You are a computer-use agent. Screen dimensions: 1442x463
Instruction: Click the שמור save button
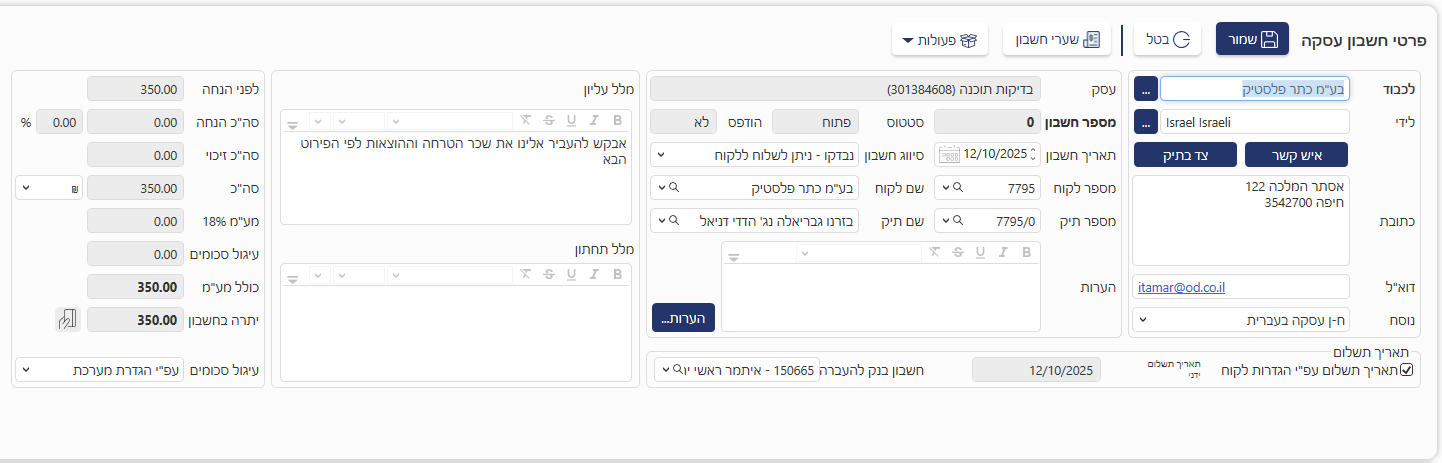[1251, 39]
